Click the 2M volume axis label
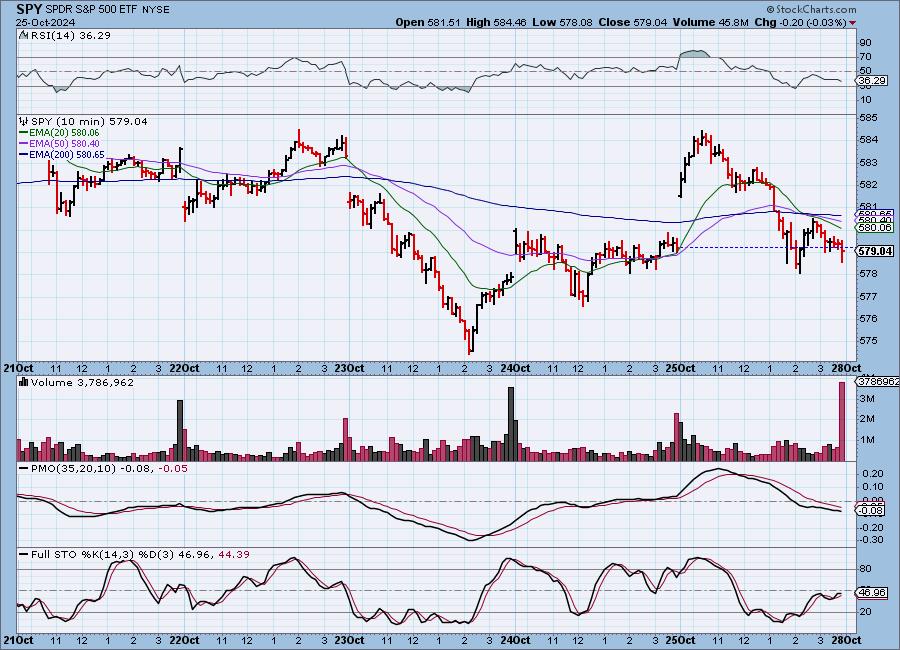The width and height of the screenshot is (900, 650). tap(867, 419)
